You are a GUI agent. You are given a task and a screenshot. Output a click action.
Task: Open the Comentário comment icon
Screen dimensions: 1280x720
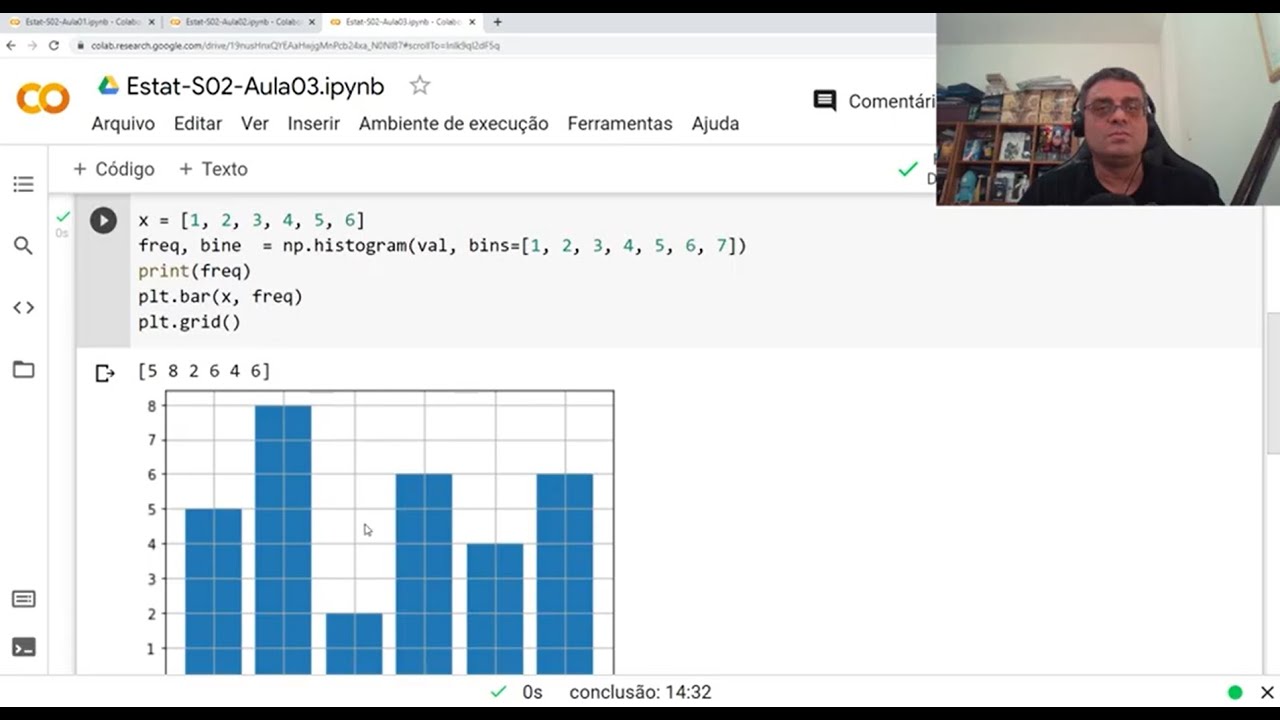tap(825, 101)
